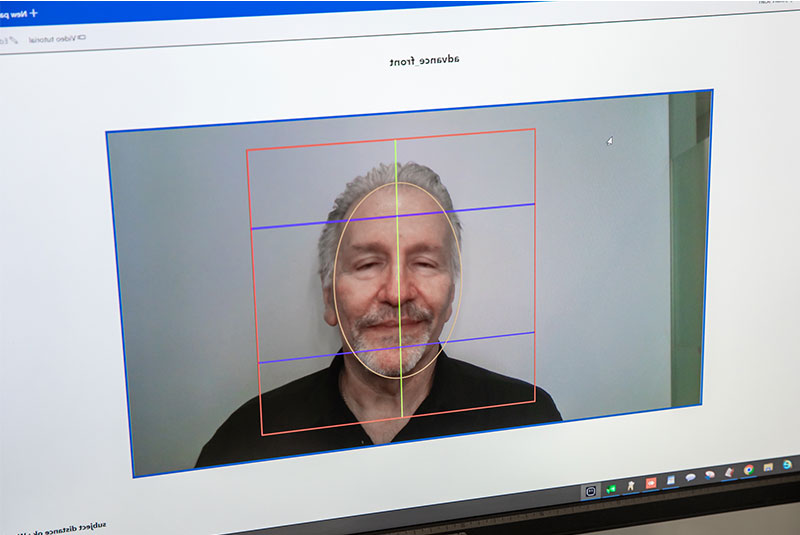Open Internet Explorer icon in the taskbar
This screenshot has width=800, height=535.
(x=787, y=465)
